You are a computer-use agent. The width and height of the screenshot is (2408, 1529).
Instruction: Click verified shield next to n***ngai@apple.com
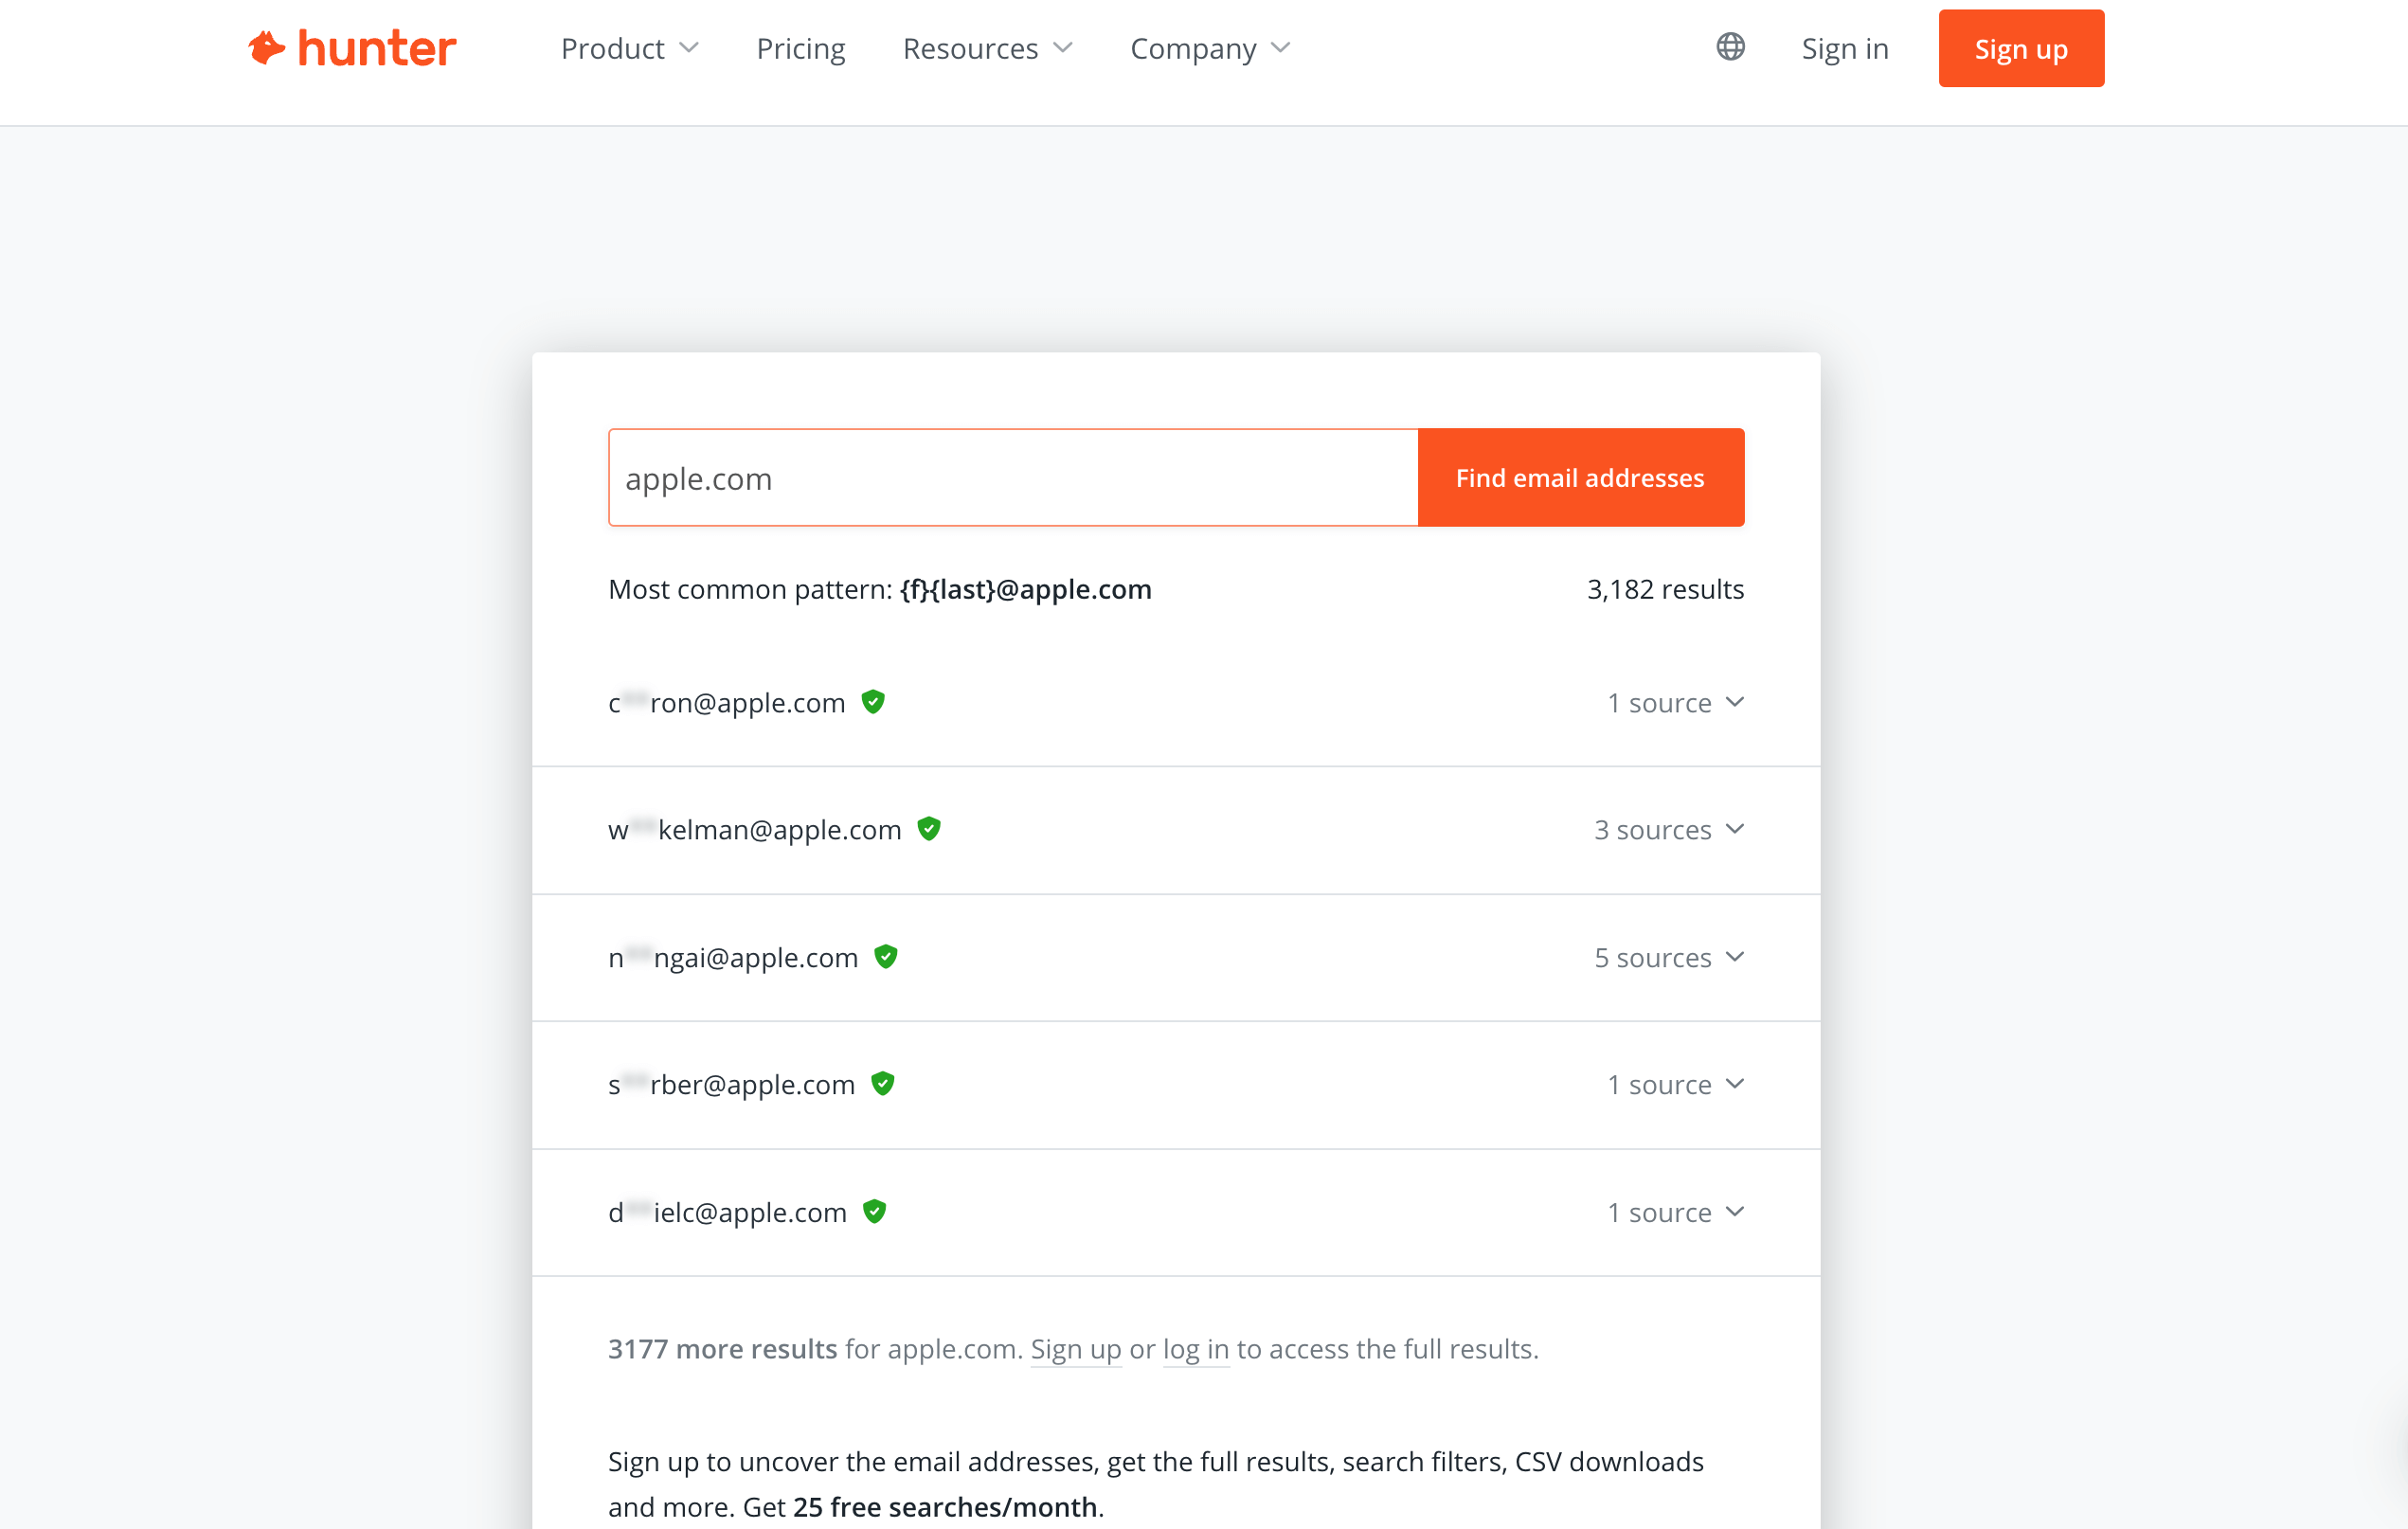(886, 957)
